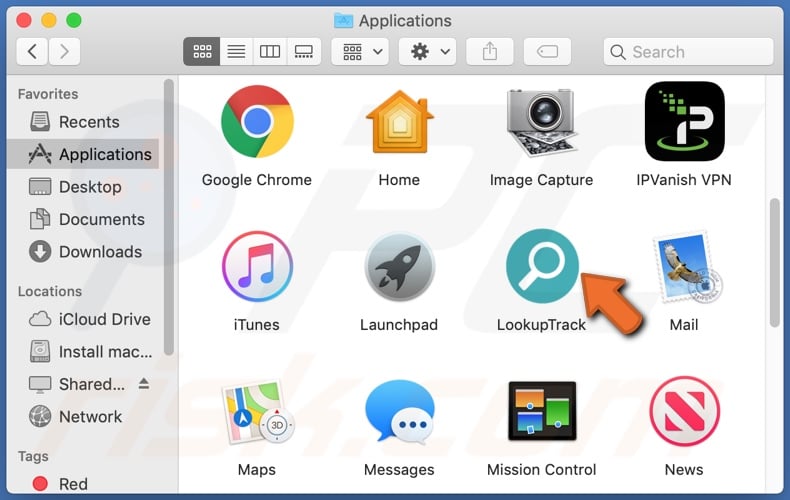
Task: Click the Recents sidebar icon
Action: point(40,121)
